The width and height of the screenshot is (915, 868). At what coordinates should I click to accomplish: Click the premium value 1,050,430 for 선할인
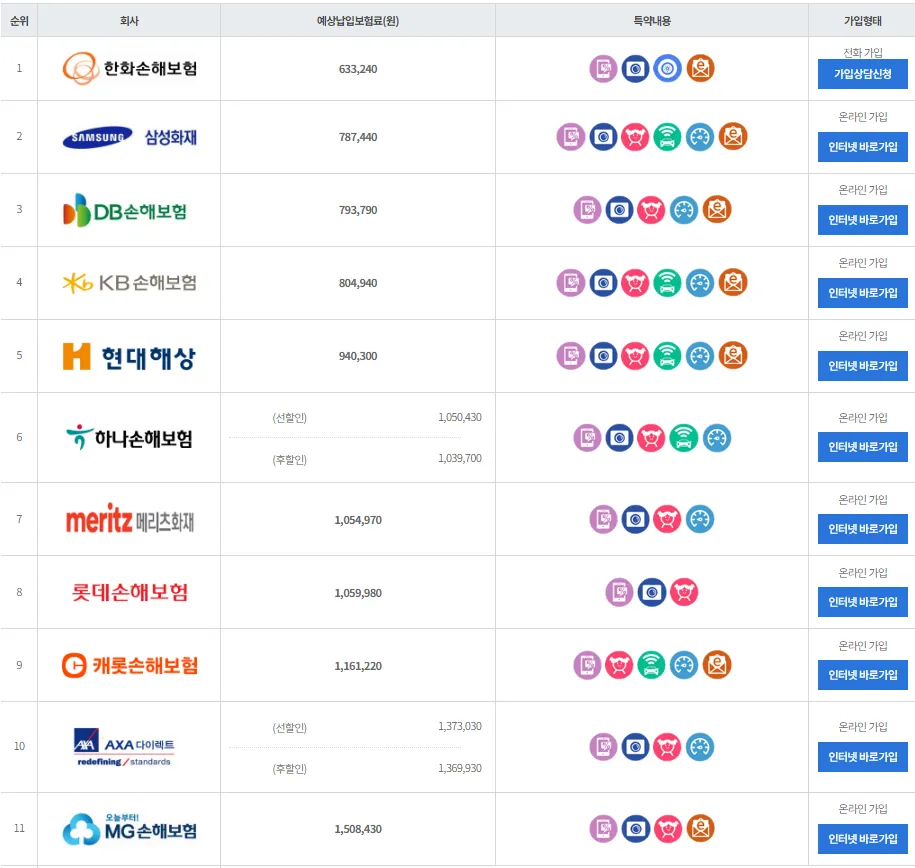pos(460,417)
